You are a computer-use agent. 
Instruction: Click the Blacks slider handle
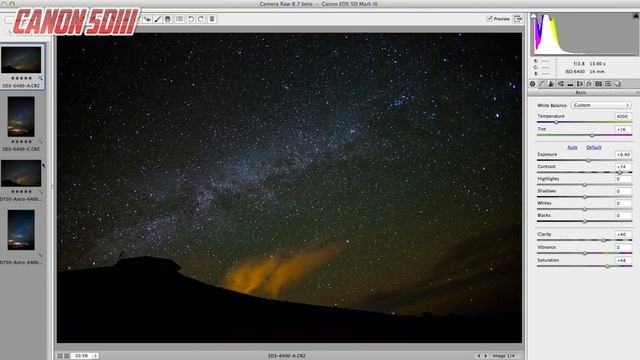(x=584, y=221)
